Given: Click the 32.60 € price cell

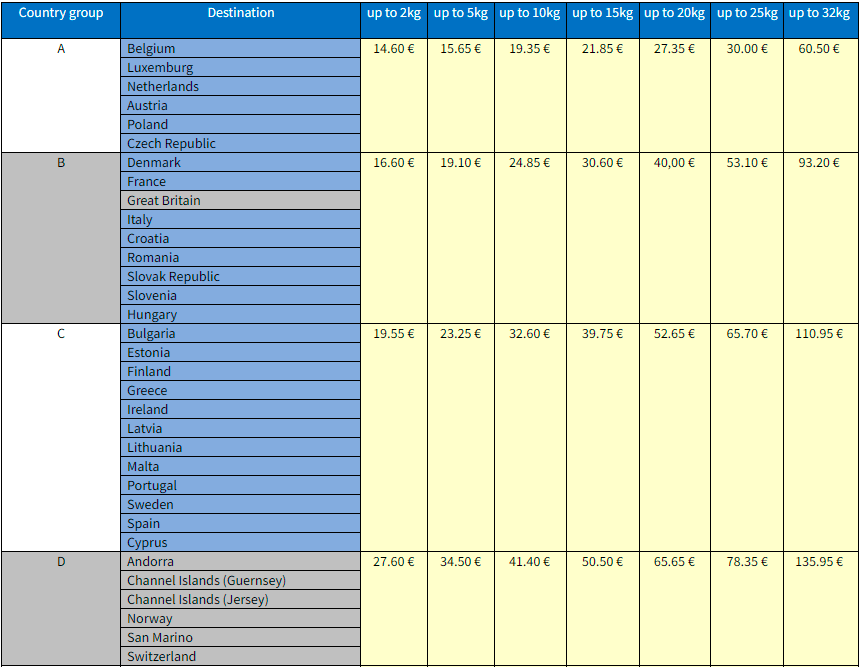Looking at the screenshot, I should click(529, 334).
